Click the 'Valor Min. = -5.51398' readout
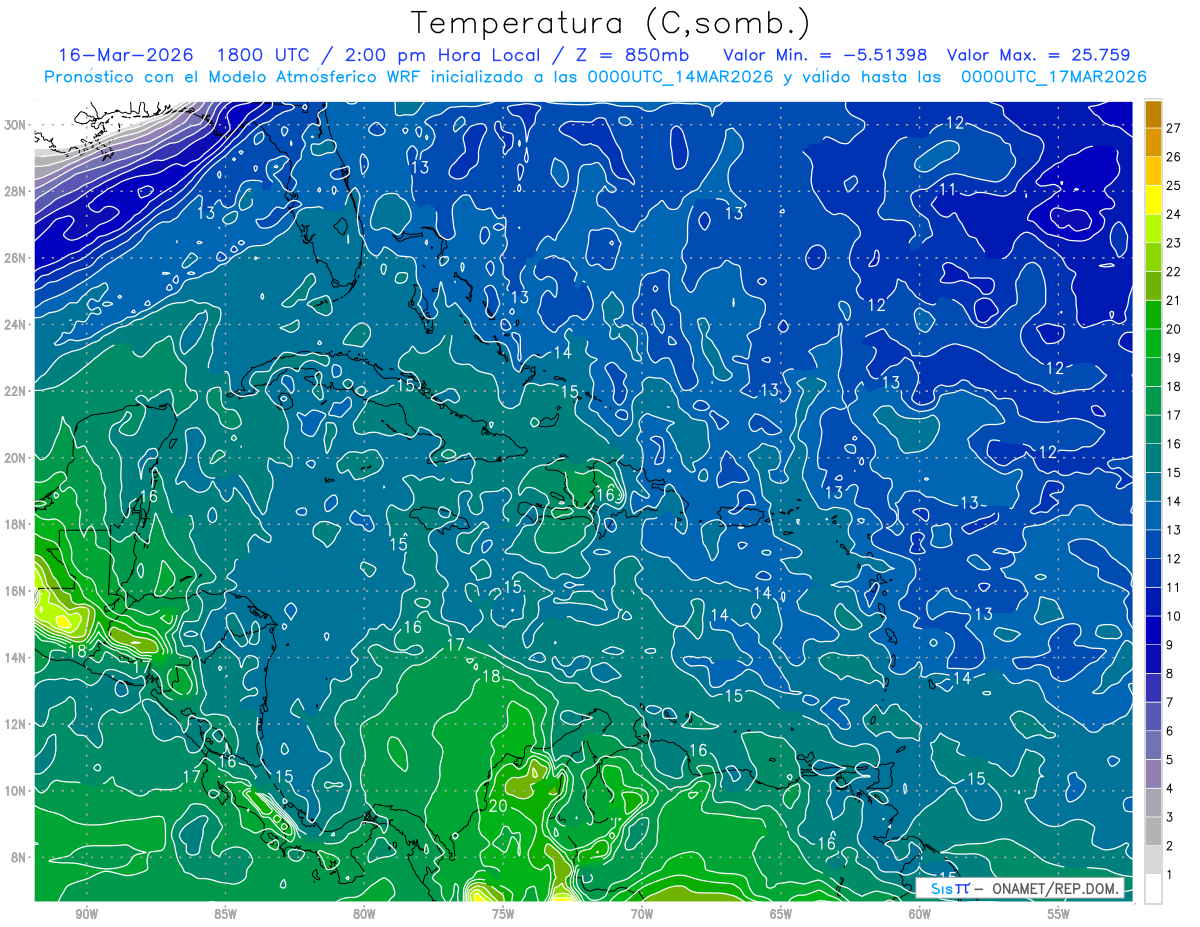 click(825, 55)
